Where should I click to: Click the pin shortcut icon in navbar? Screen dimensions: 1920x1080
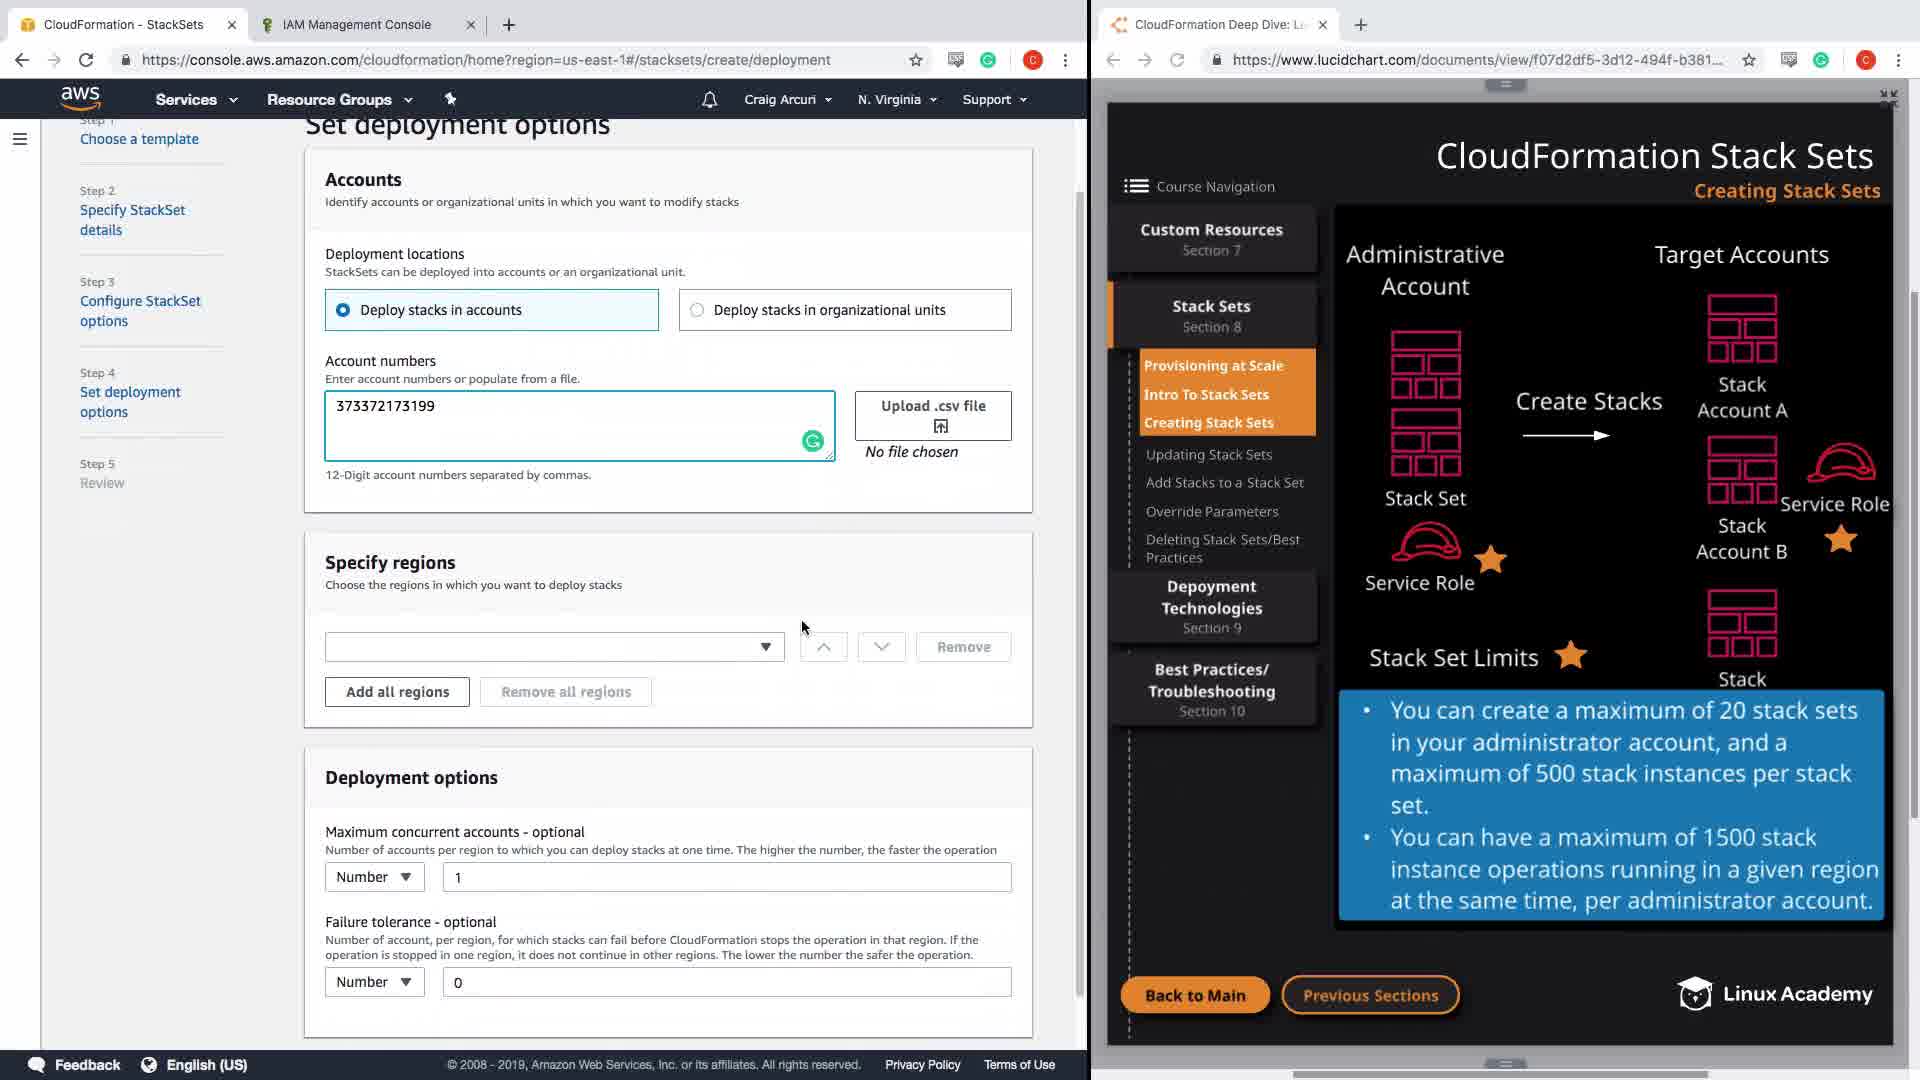click(x=450, y=99)
